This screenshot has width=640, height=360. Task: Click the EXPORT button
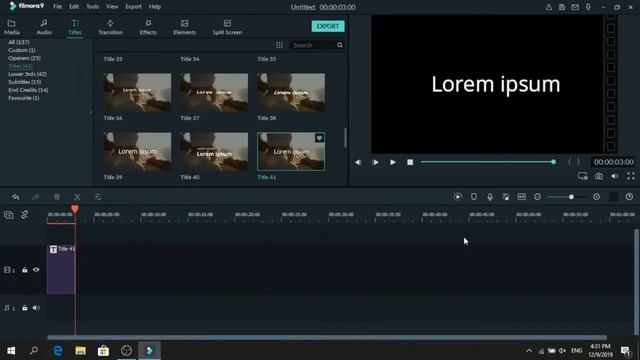point(328,26)
